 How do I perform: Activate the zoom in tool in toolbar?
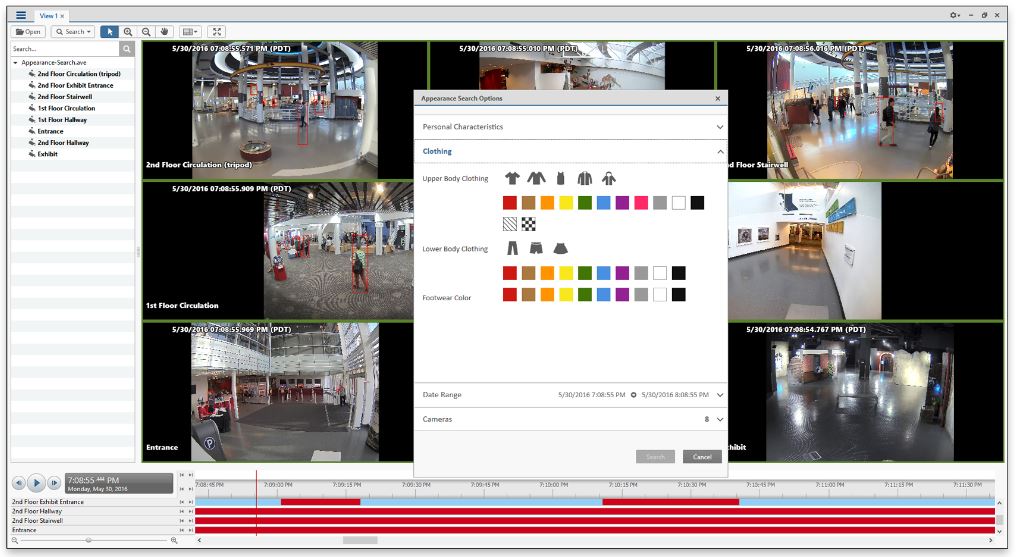click(x=128, y=31)
